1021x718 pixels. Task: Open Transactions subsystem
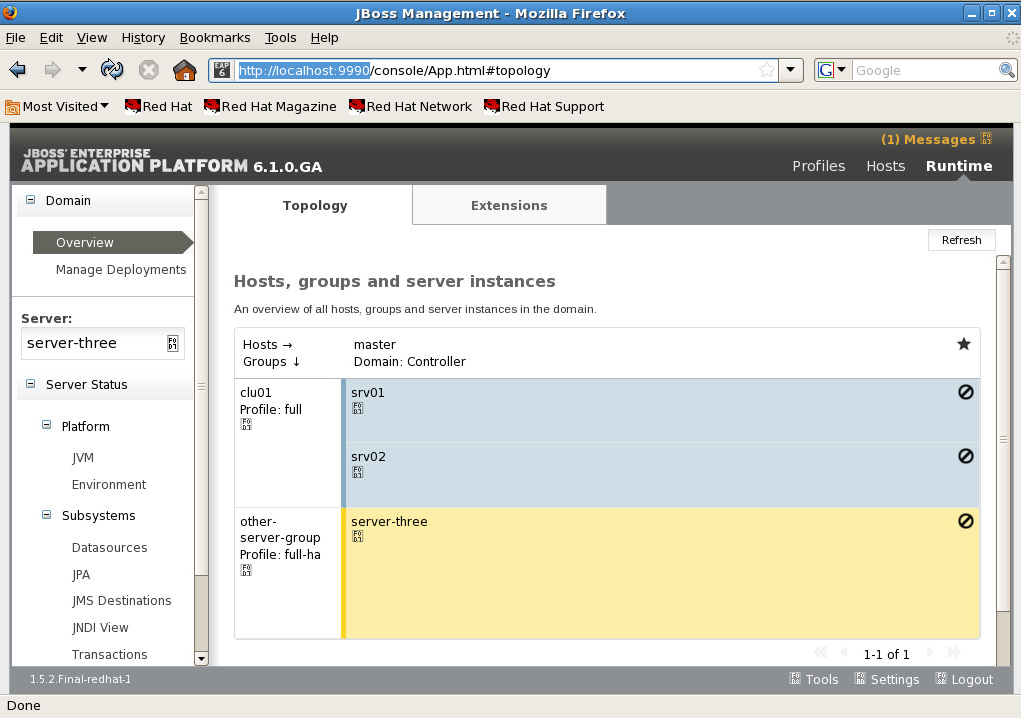pos(109,654)
